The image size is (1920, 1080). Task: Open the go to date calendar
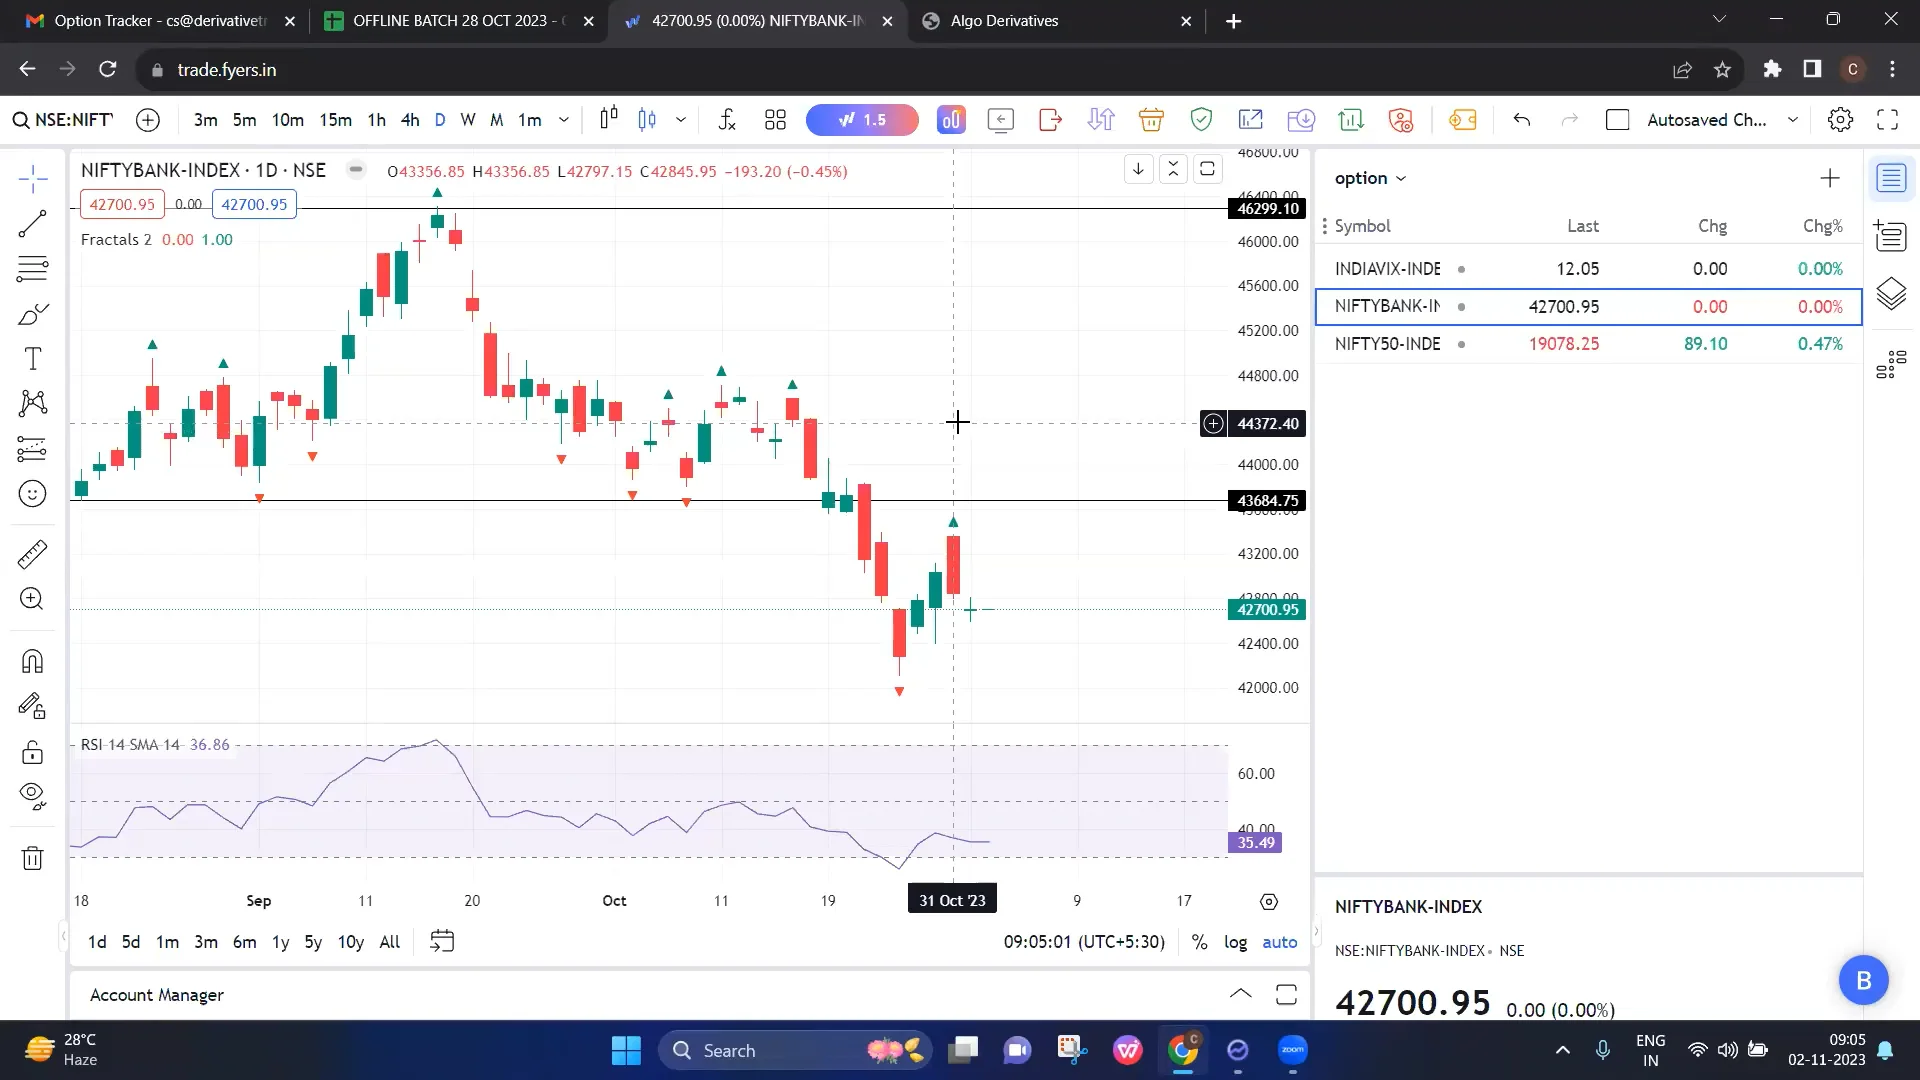coord(442,942)
